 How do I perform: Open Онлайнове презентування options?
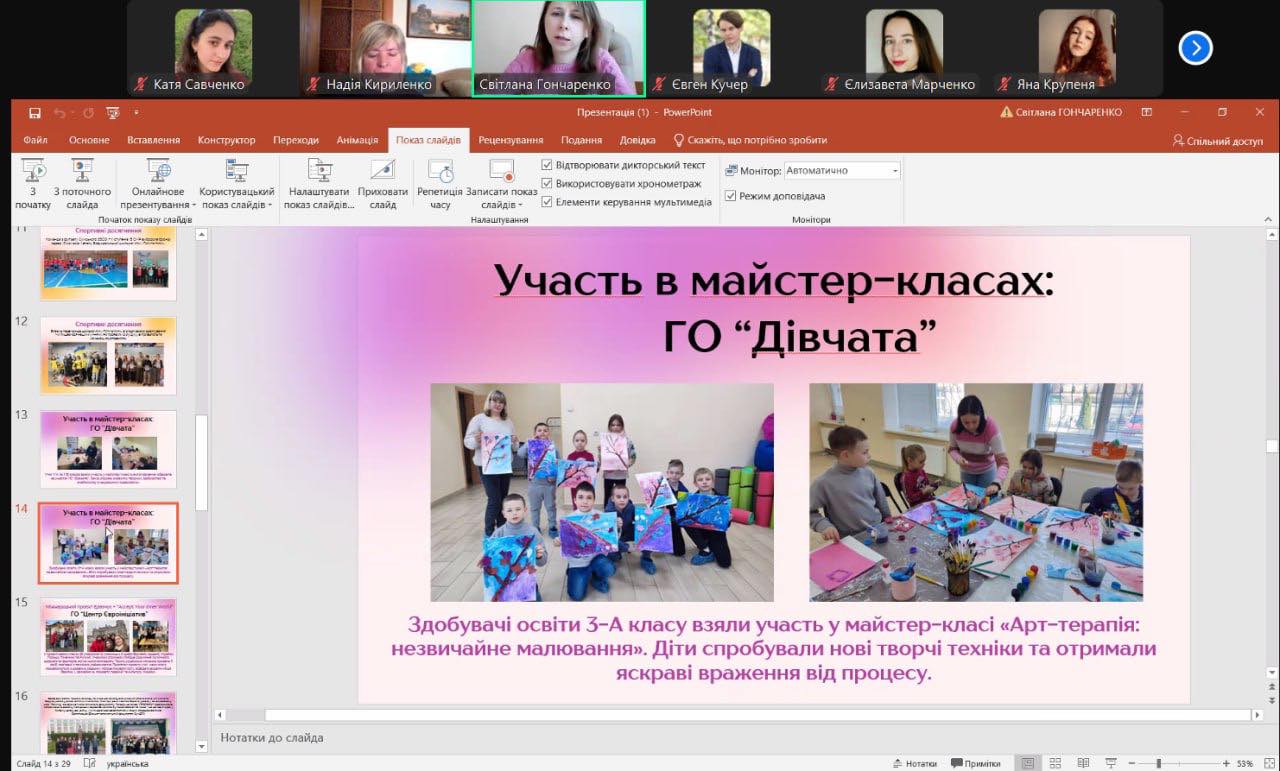coord(158,184)
